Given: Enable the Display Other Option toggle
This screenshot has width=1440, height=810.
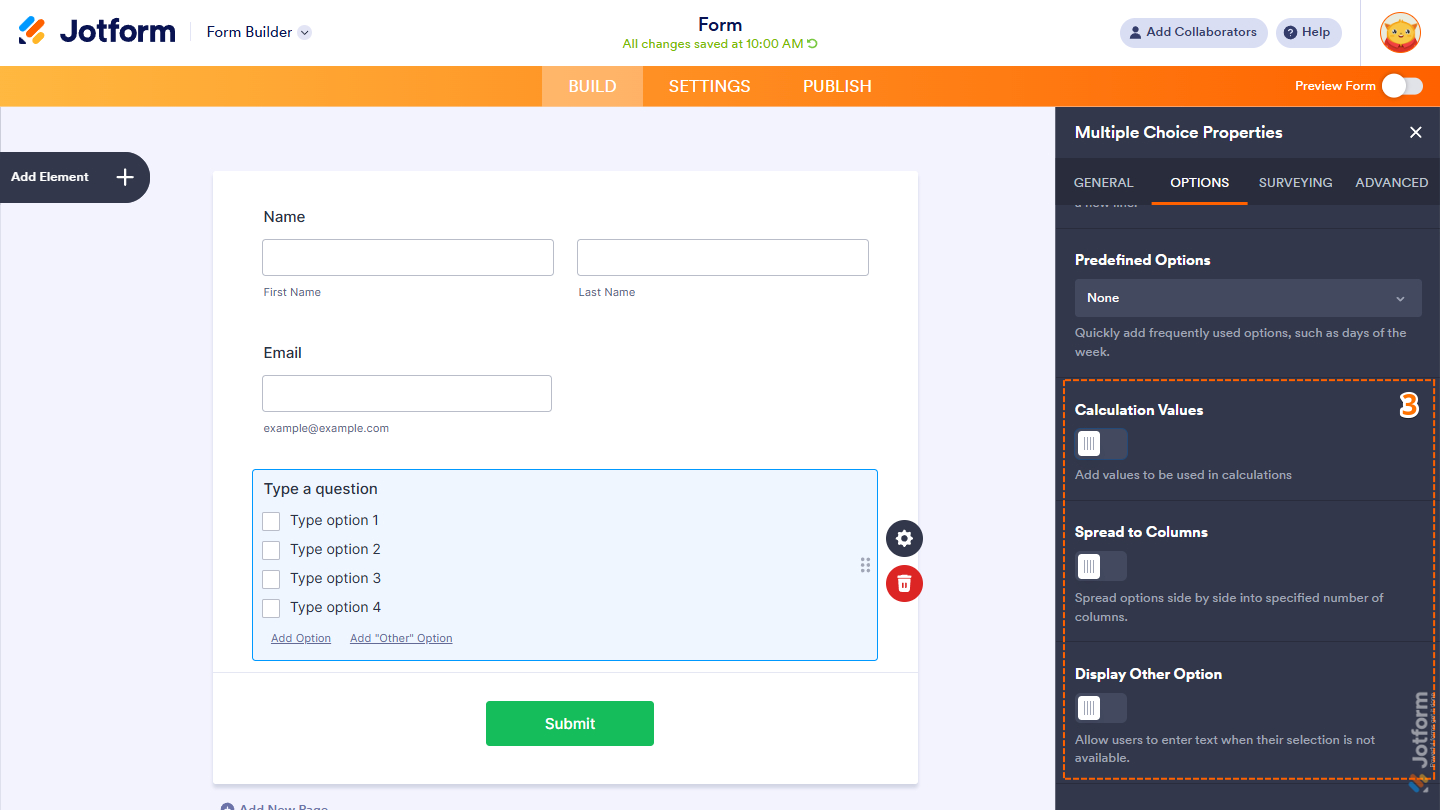Looking at the screenshot, I should coord(1101,708).
